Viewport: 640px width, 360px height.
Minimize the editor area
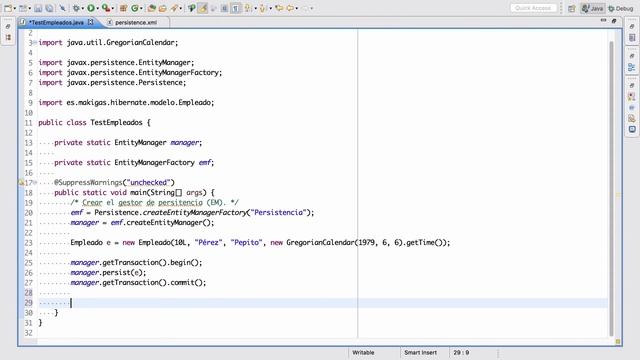pos(603,20)
